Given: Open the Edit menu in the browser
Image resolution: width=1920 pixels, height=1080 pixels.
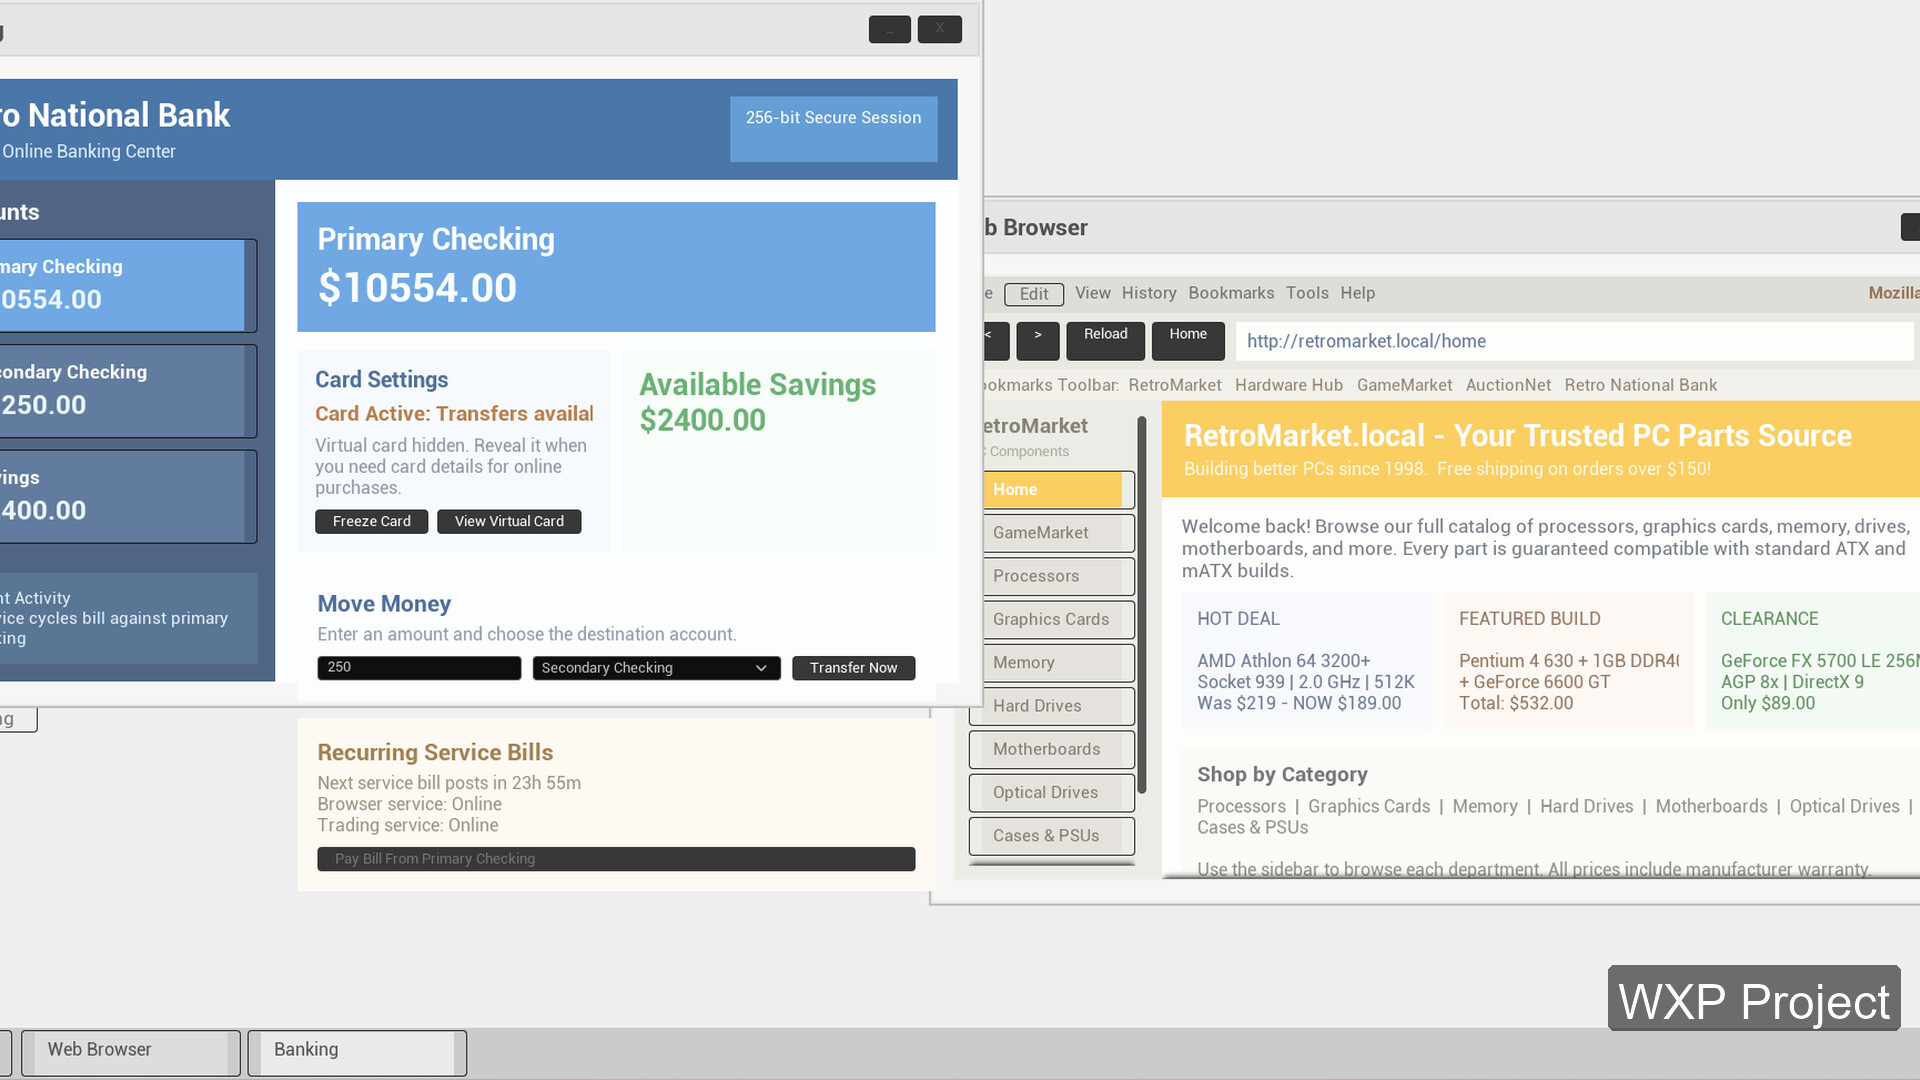Looking at the screenshot, I should tap(1033, 294).
